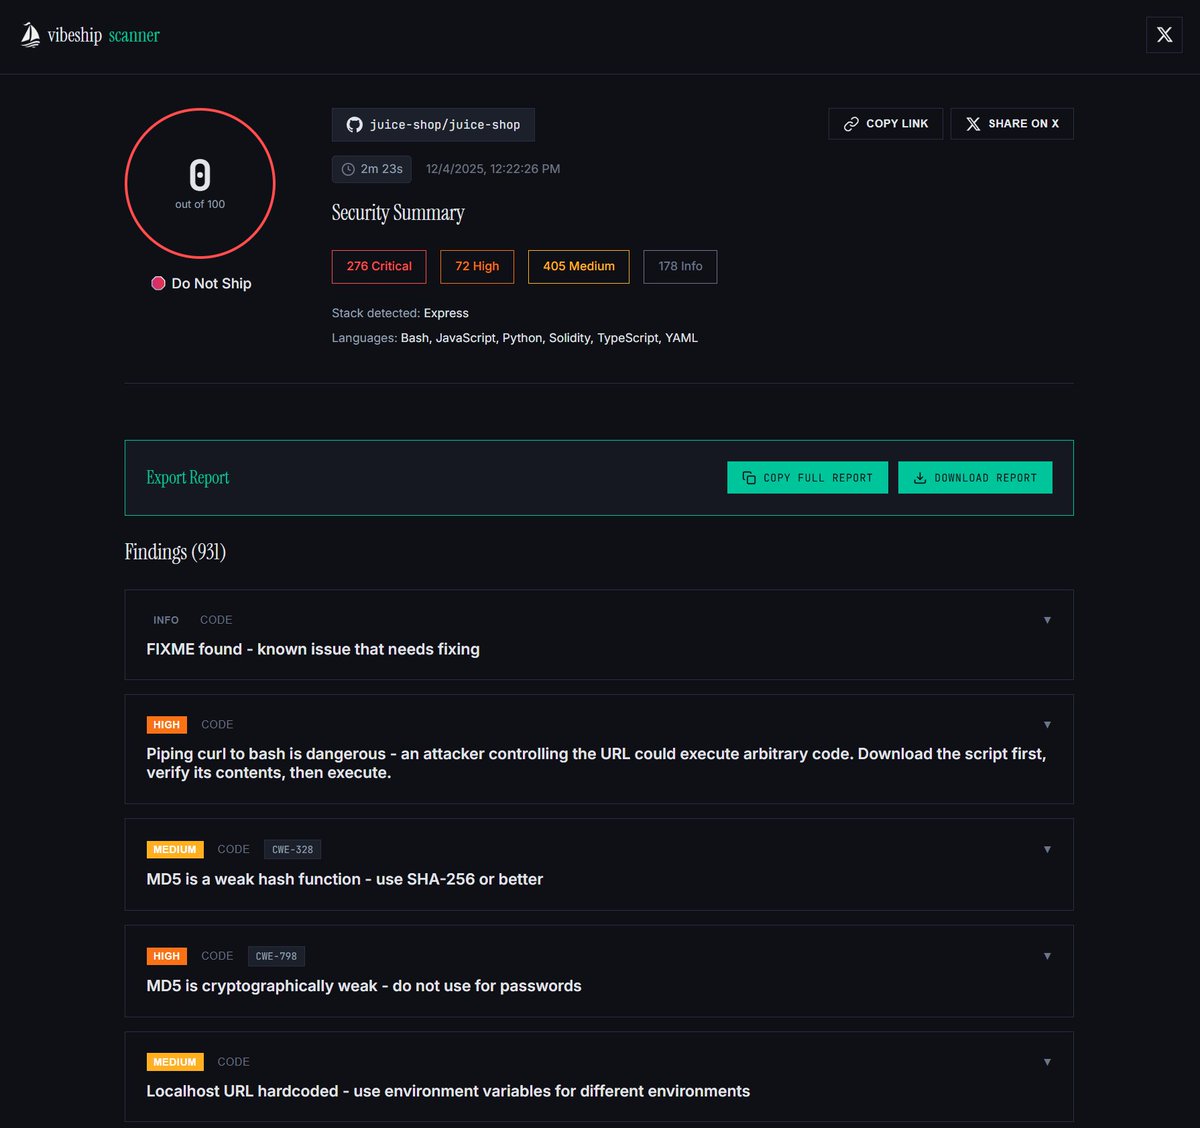Screen dimensions: 1200x1128
Task: Click the Findings (931) heading
Action: (x=175, y=552)
